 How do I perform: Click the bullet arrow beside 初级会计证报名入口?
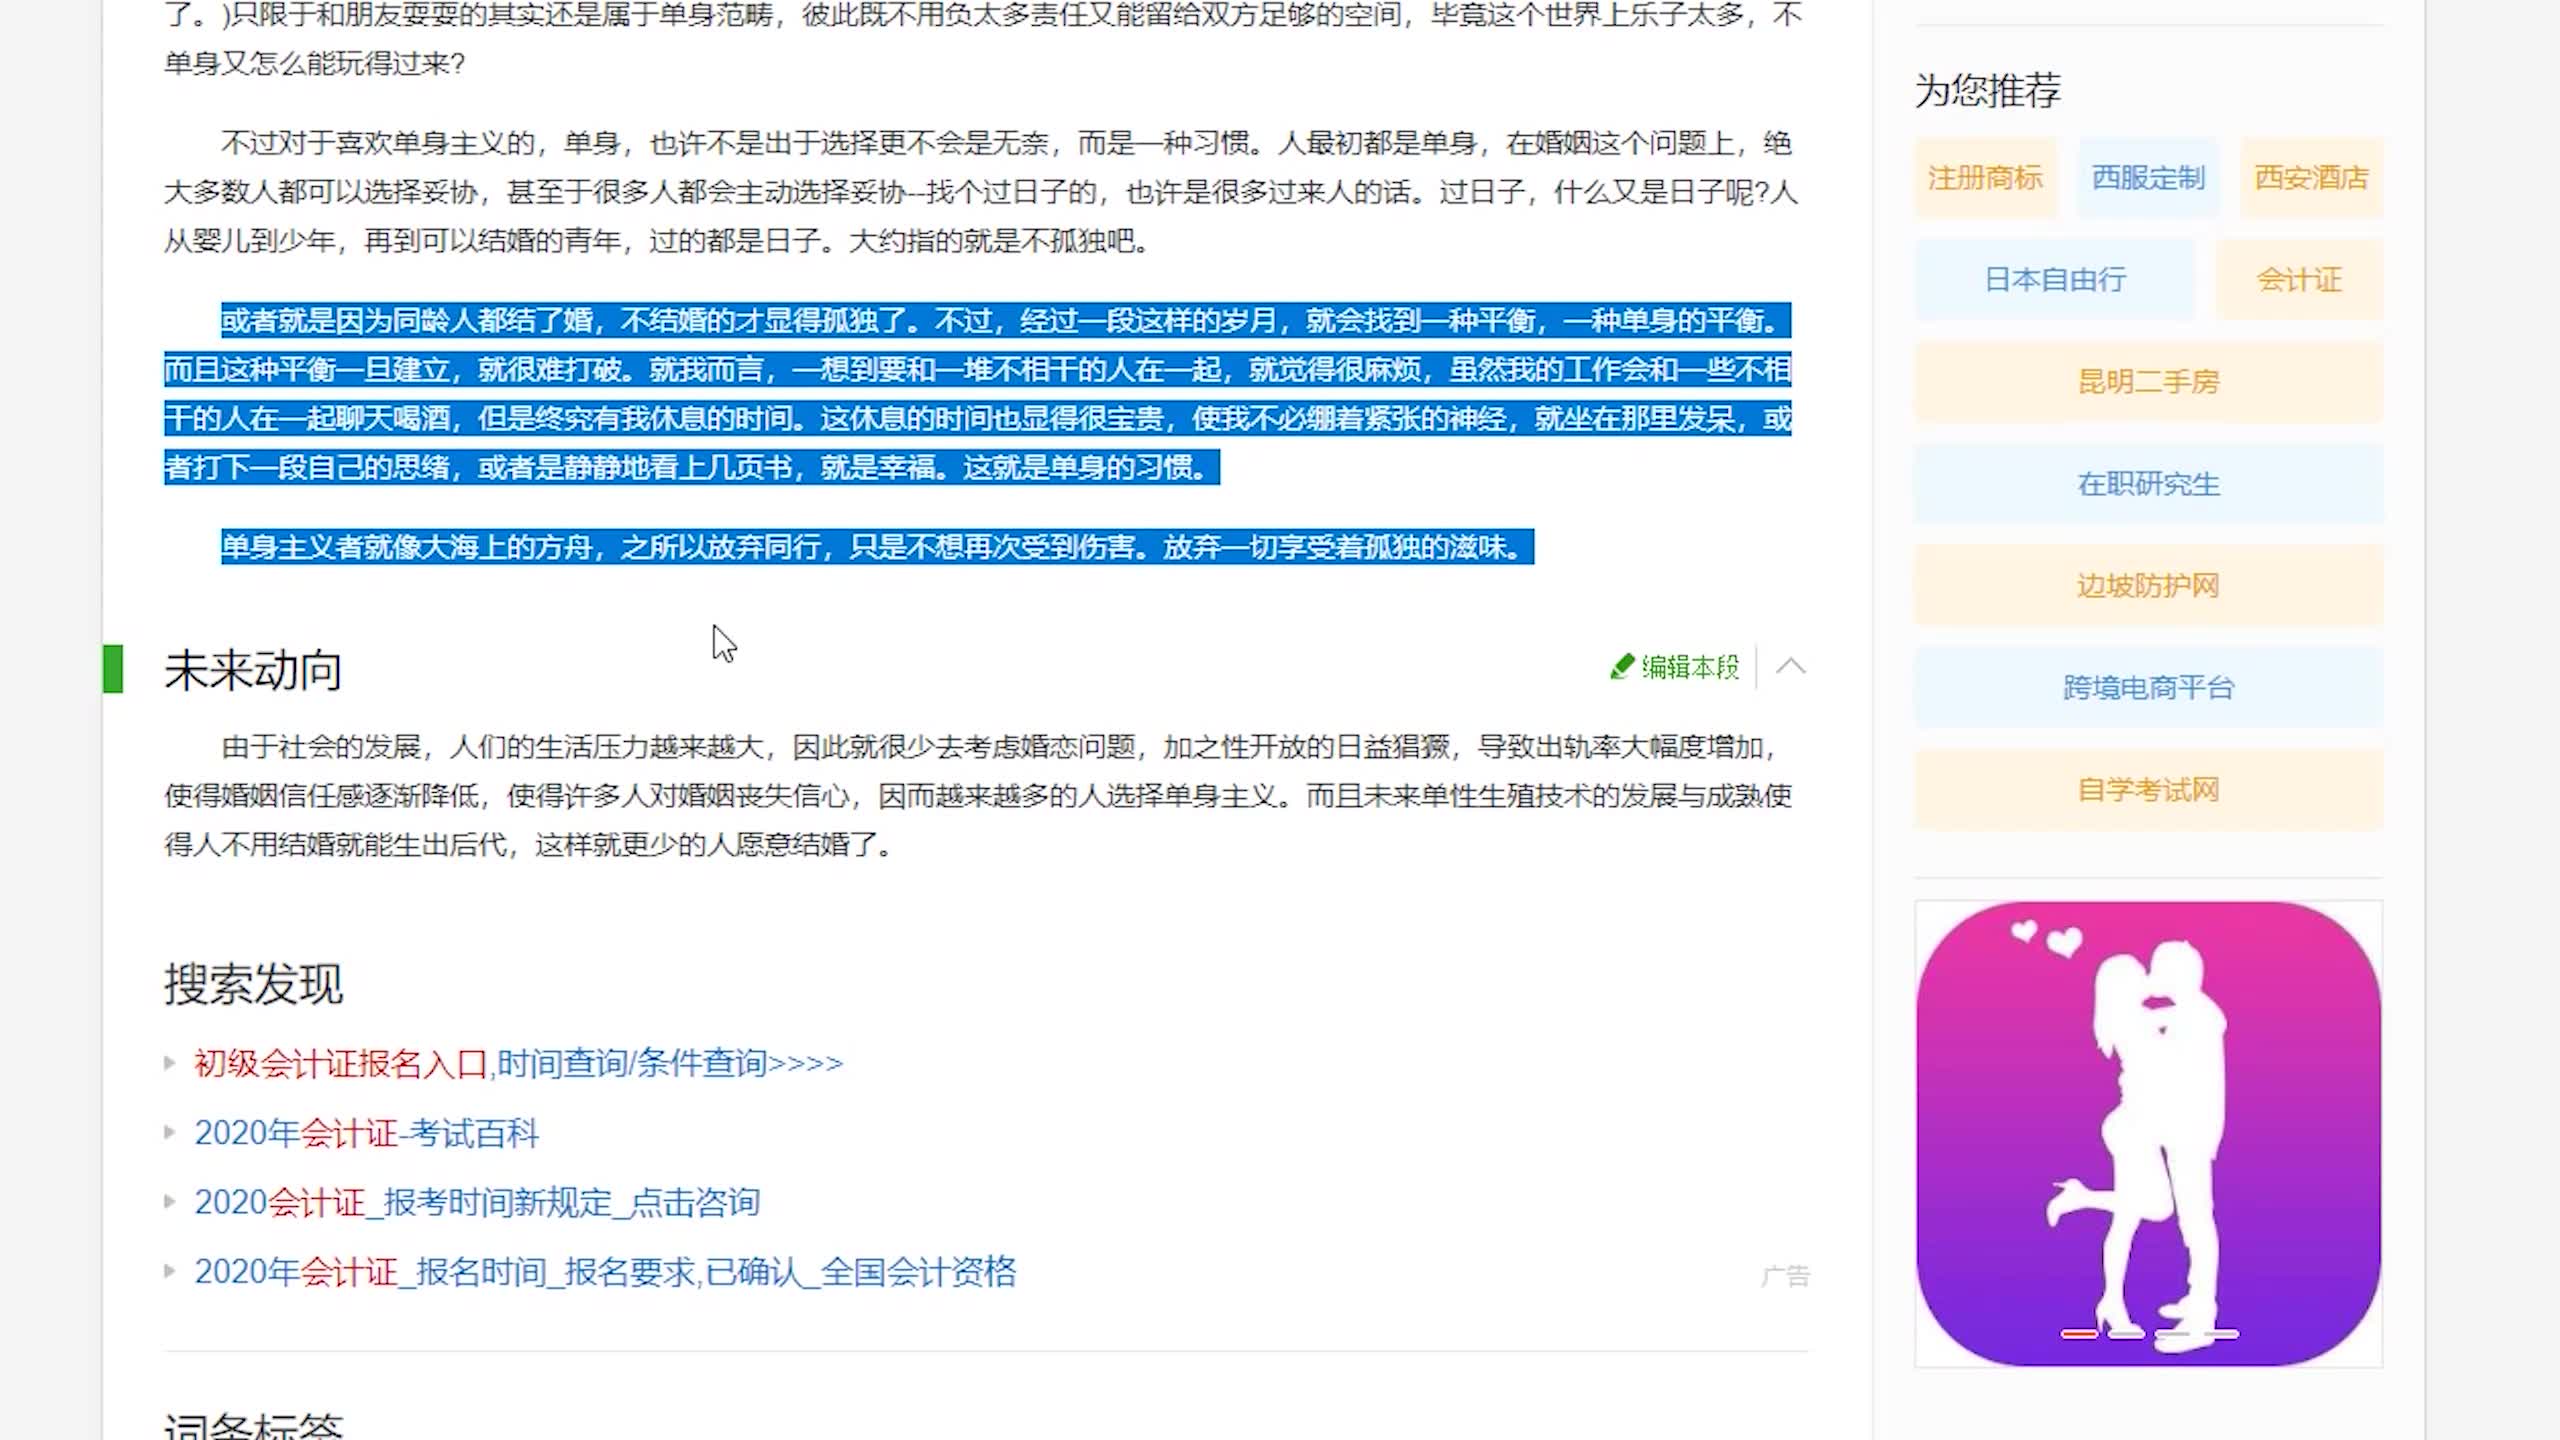(x=170, y=1063)
